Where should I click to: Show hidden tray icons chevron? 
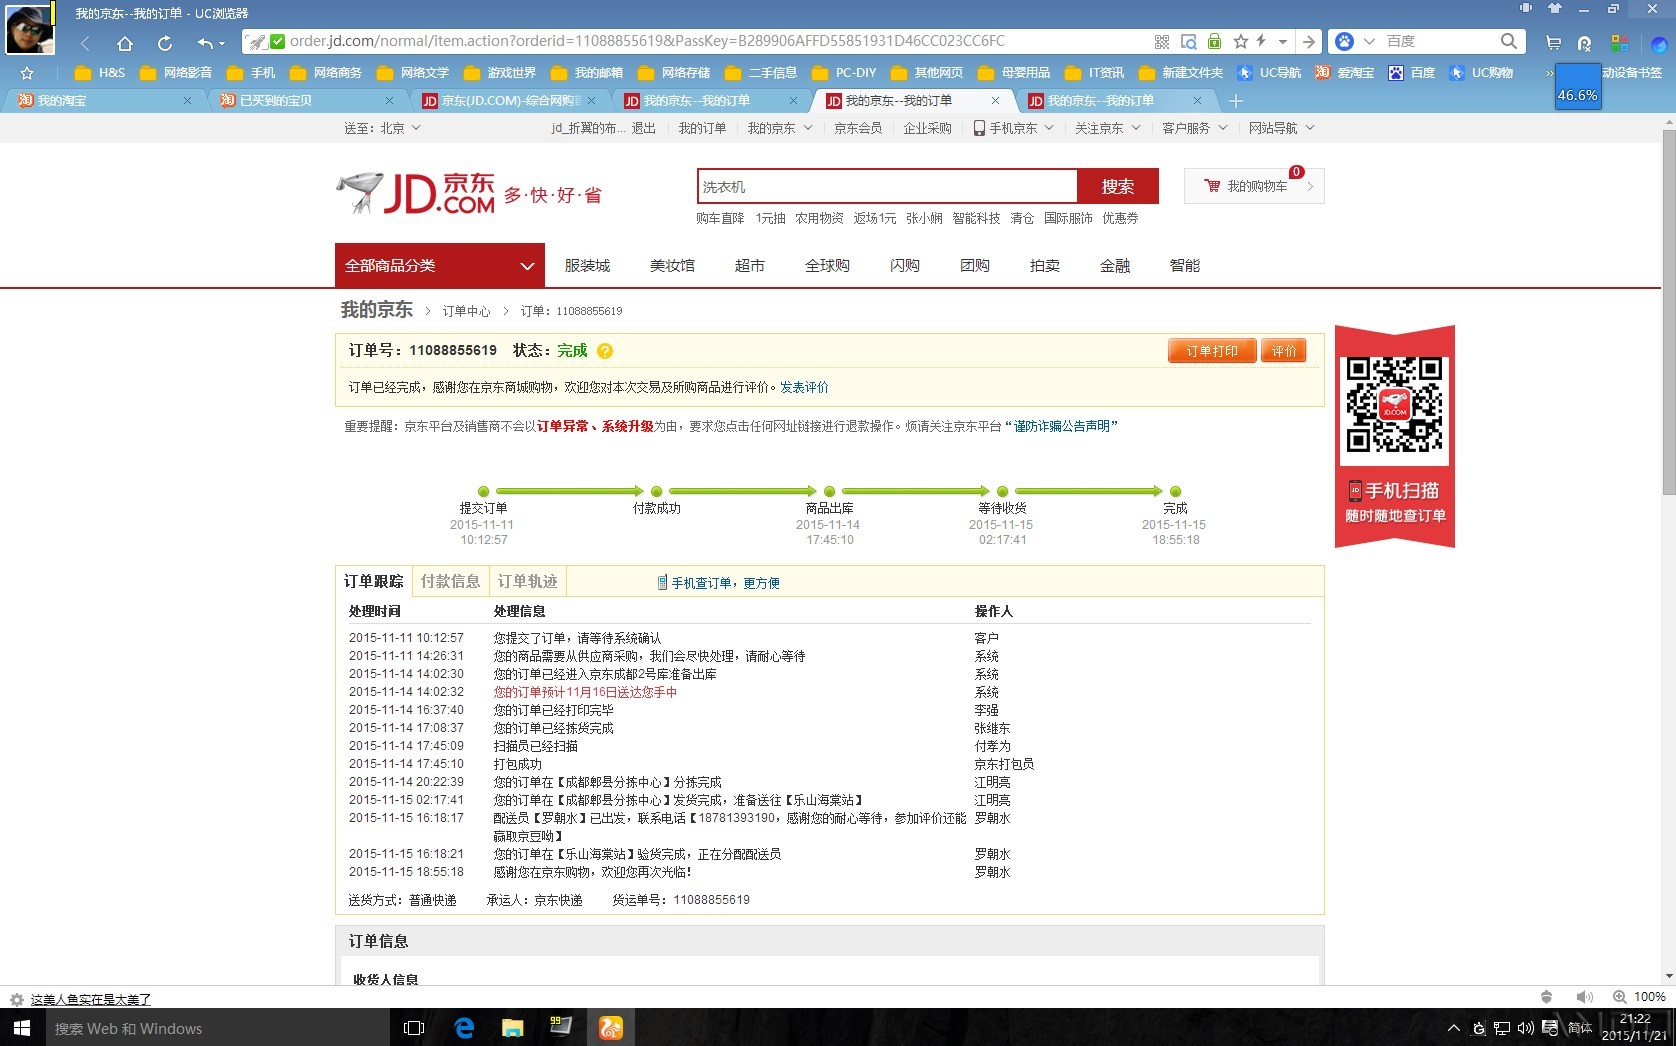[x=1454, y=1028]
